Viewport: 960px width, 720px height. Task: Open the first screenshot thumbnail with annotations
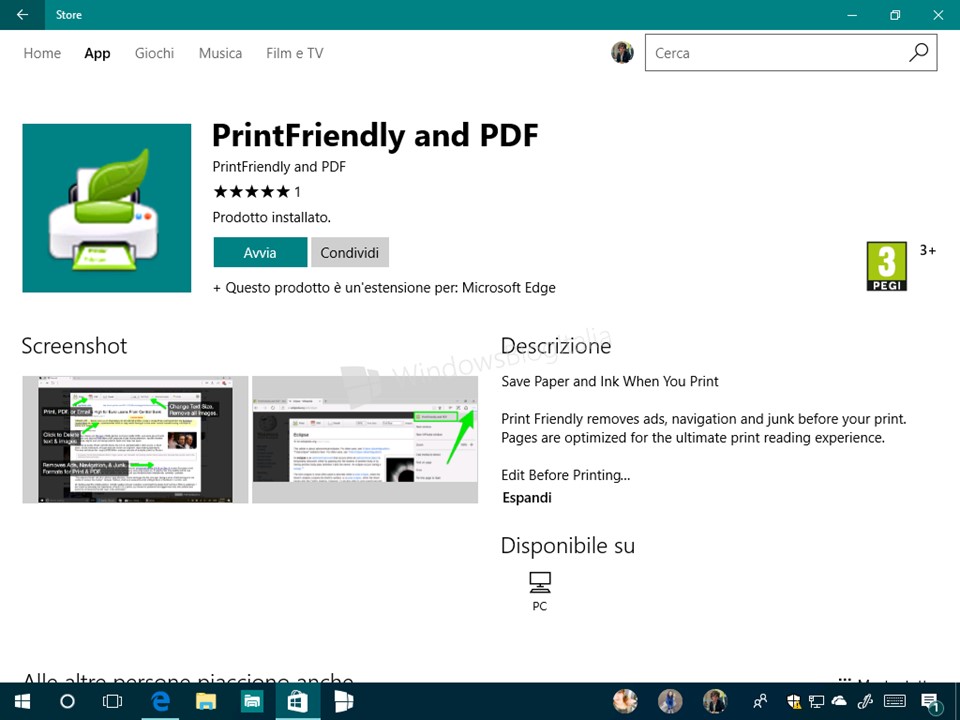[135, 440]
